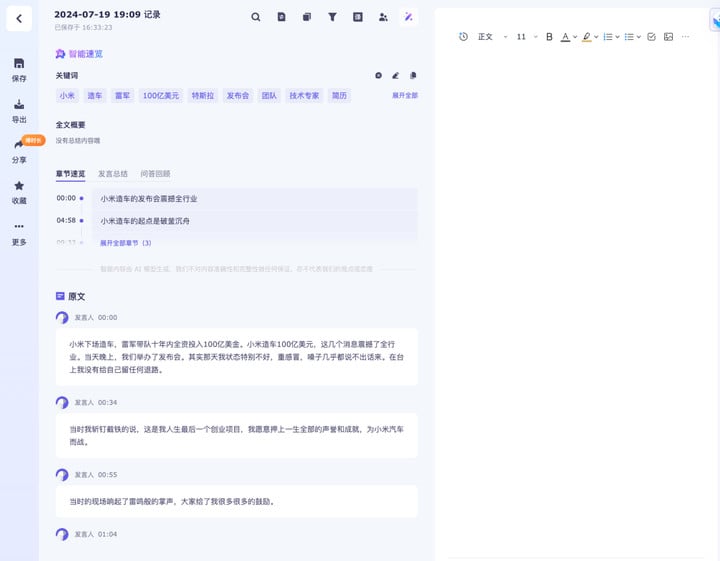Click the 智能速览 section heading
The height and width of the screenshot is (561, 720).
click(79, 54)
